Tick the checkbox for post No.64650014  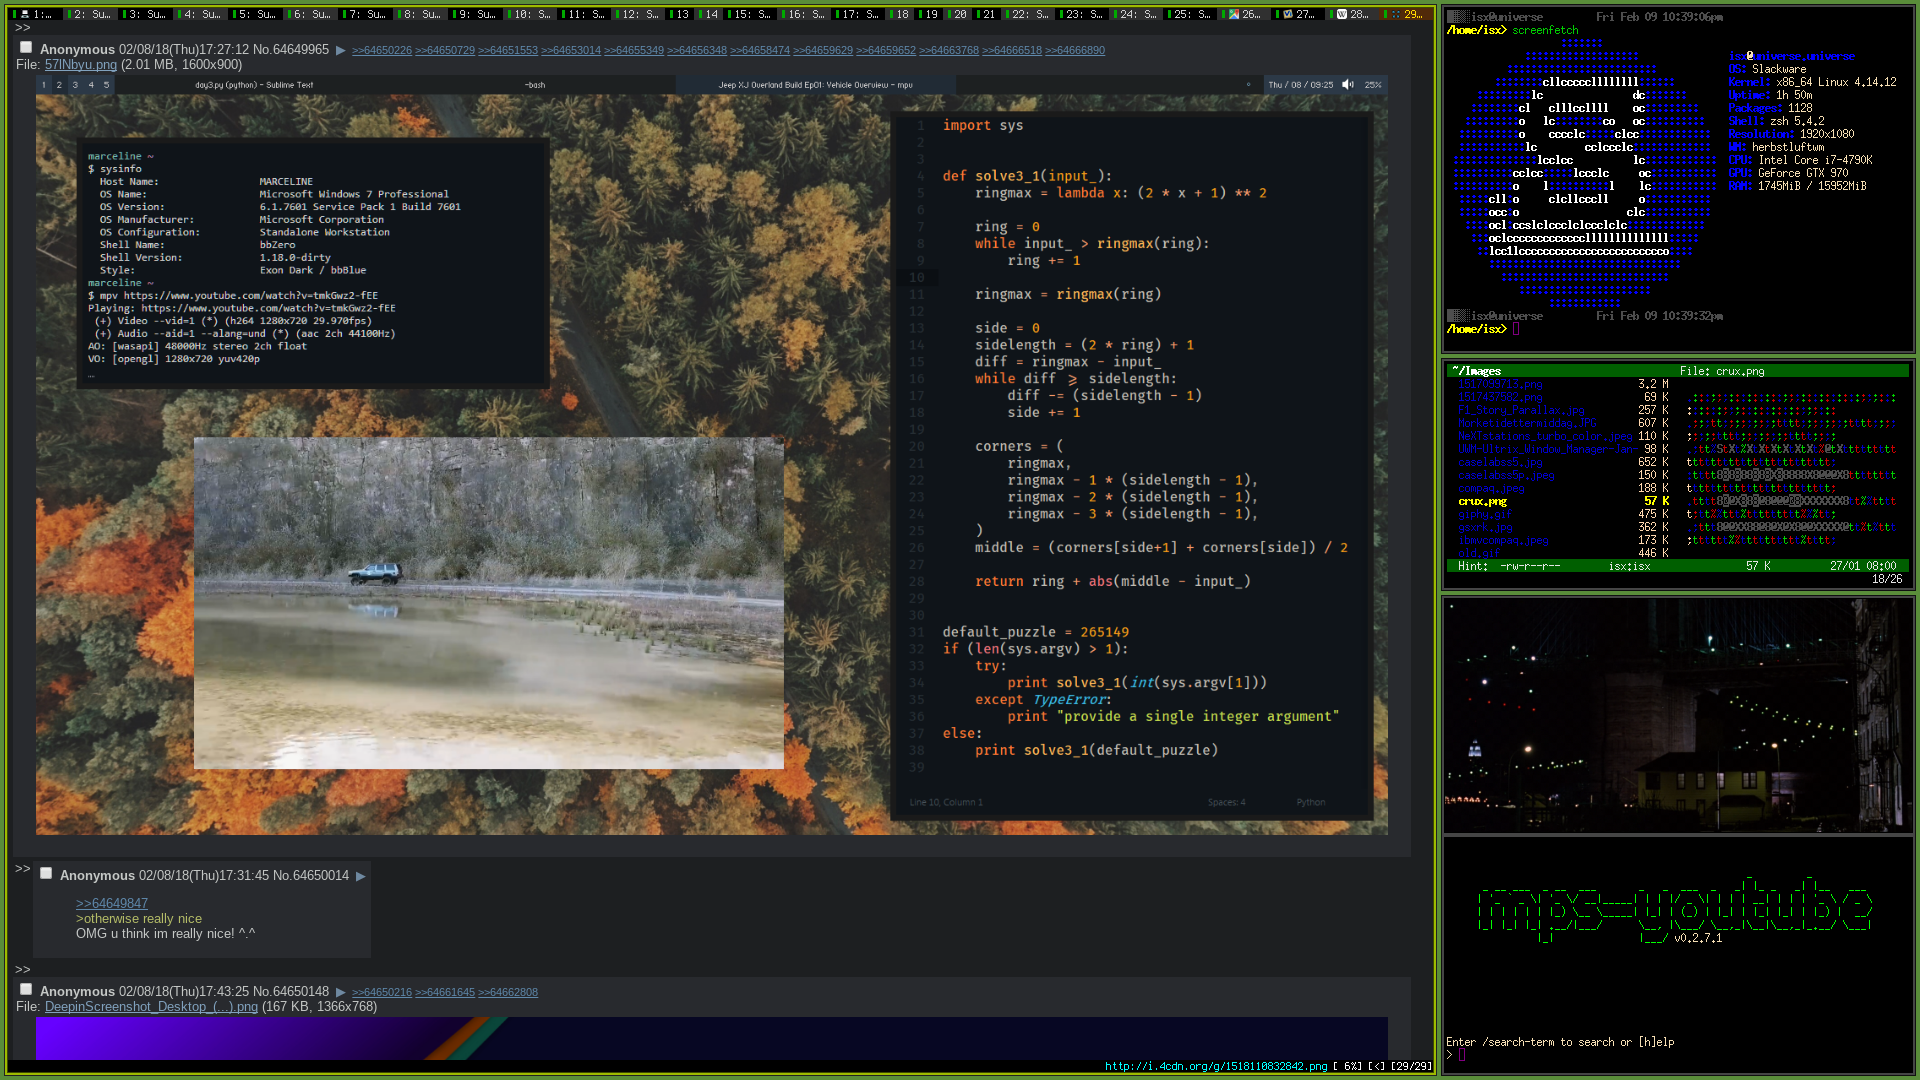coord(46,873)
